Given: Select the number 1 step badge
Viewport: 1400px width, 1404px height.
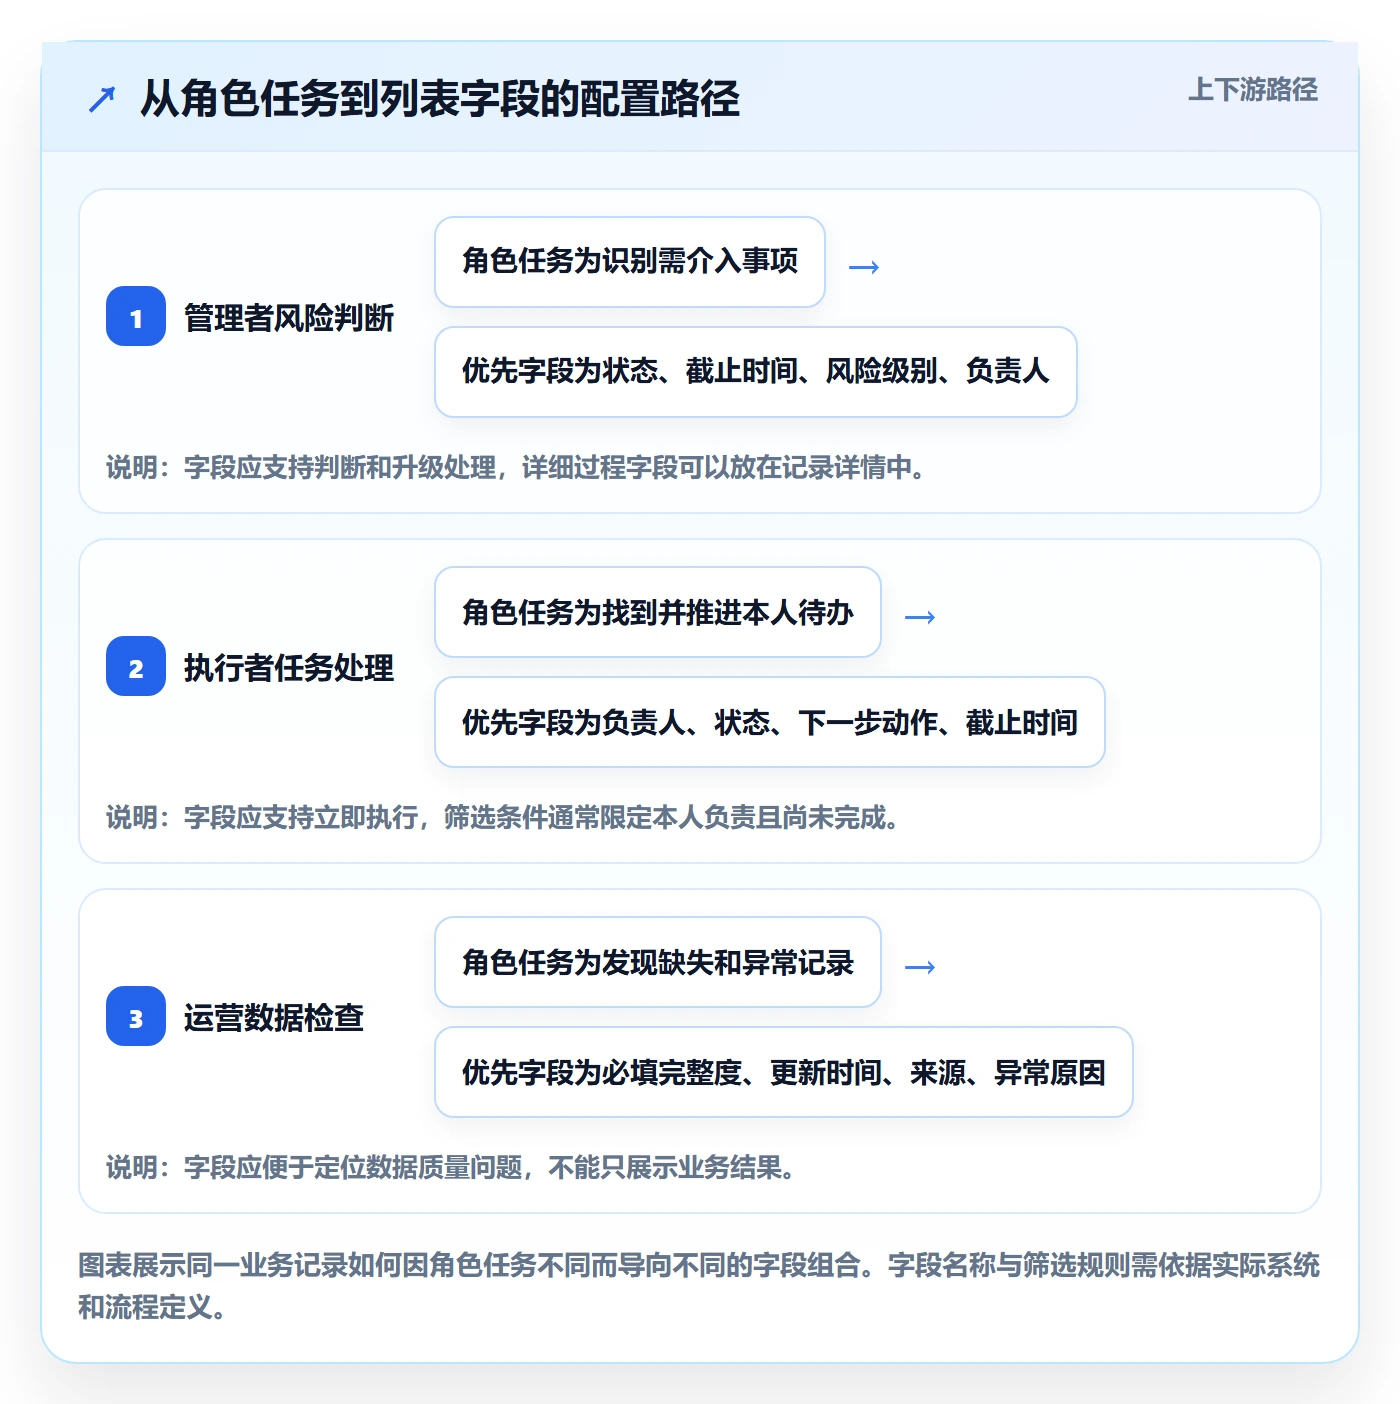Looking at the screenshot, I should coord(136,316).
